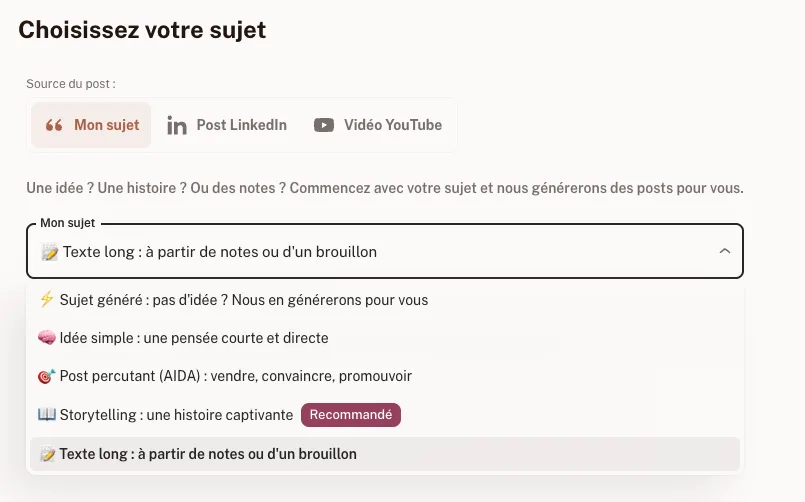Click the lightning bolt icon for Sujet généré

pos(47,299)
